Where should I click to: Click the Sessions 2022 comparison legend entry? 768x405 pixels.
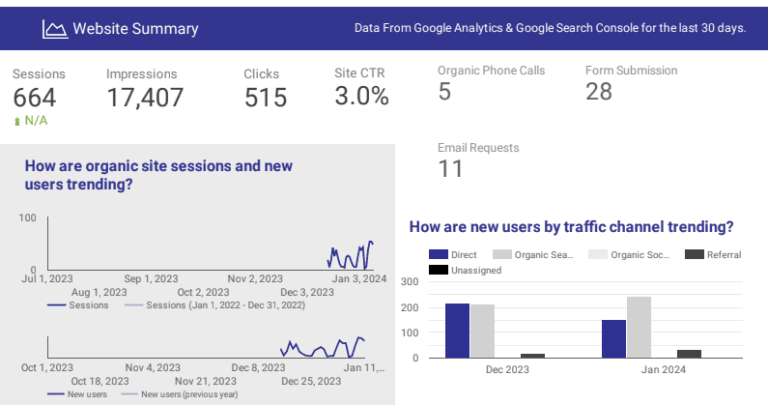click(x=210, y=305)
